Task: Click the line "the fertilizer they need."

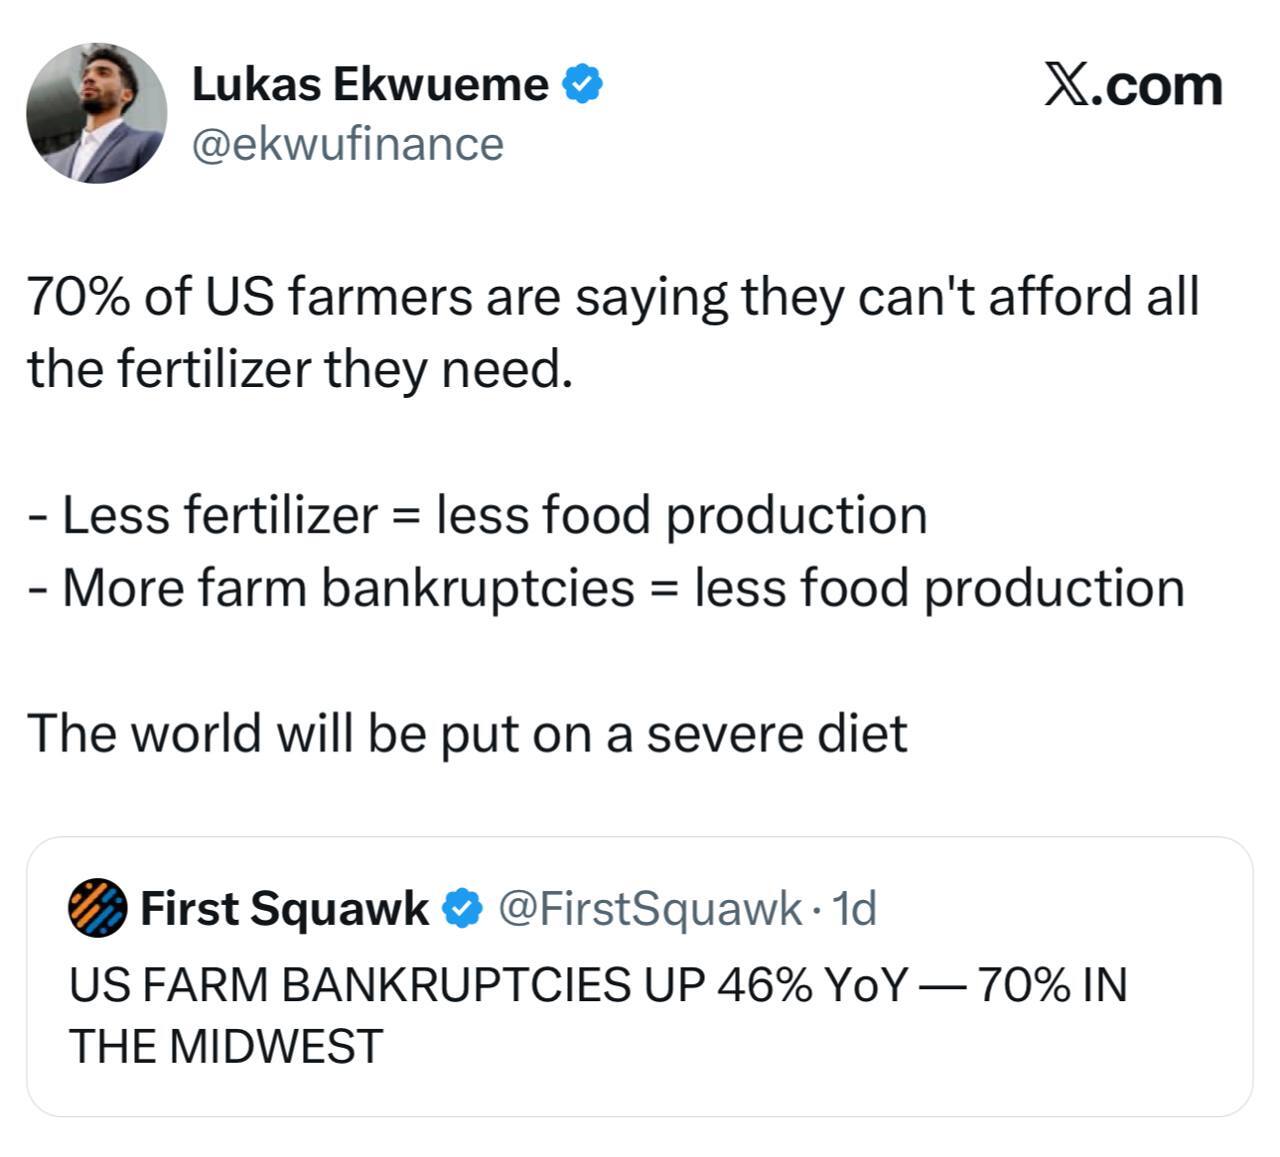Action: pos(300,369)
